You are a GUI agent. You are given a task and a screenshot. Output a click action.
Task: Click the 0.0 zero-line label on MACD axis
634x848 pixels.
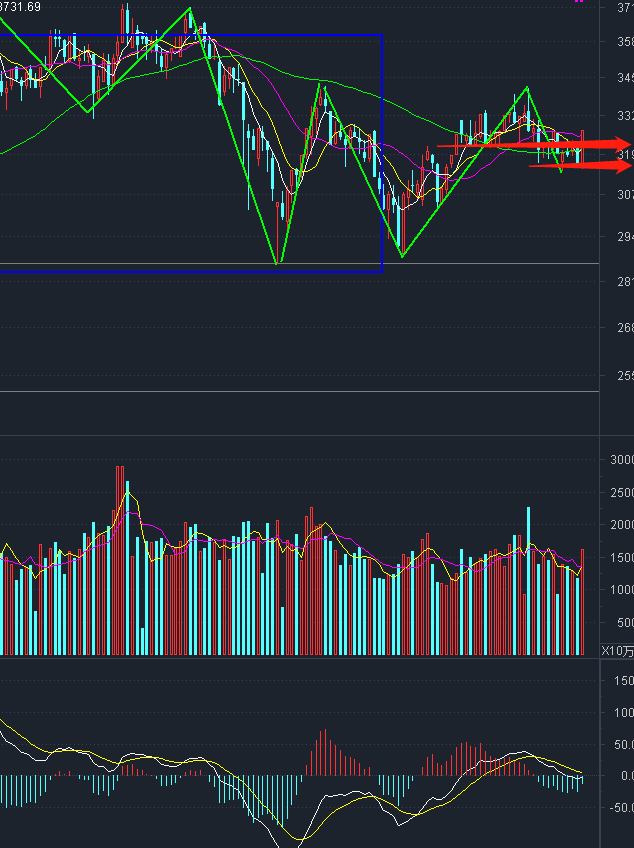tap(627, 776)
